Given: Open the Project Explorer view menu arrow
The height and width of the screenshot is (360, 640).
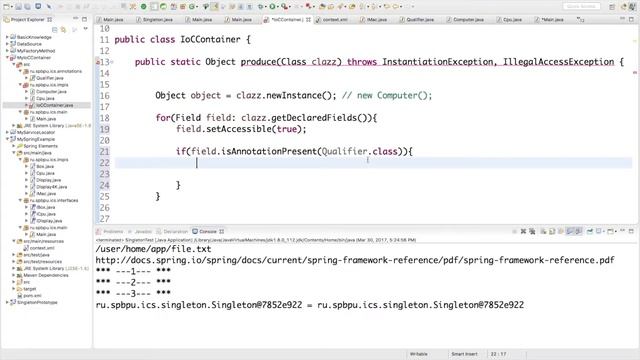Looking at the screenshot, I should pos(85,29).
